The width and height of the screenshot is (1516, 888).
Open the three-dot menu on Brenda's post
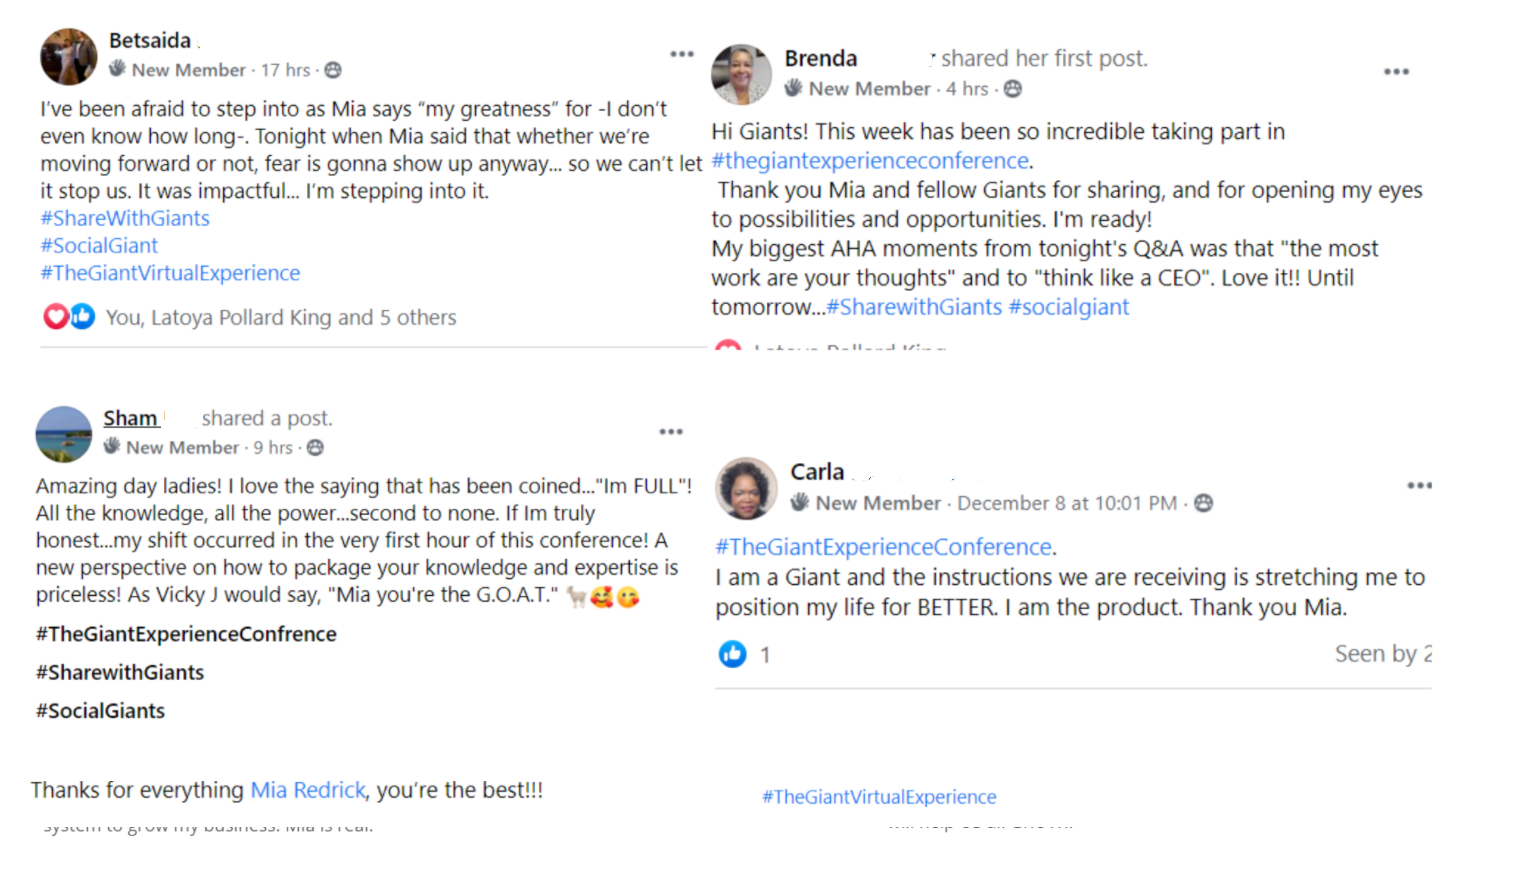(1396, 72)
